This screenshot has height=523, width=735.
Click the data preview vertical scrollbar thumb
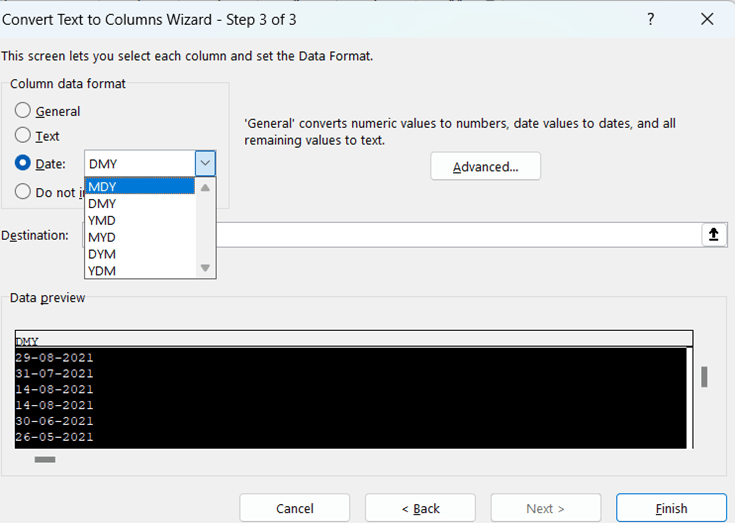(704, 376)
